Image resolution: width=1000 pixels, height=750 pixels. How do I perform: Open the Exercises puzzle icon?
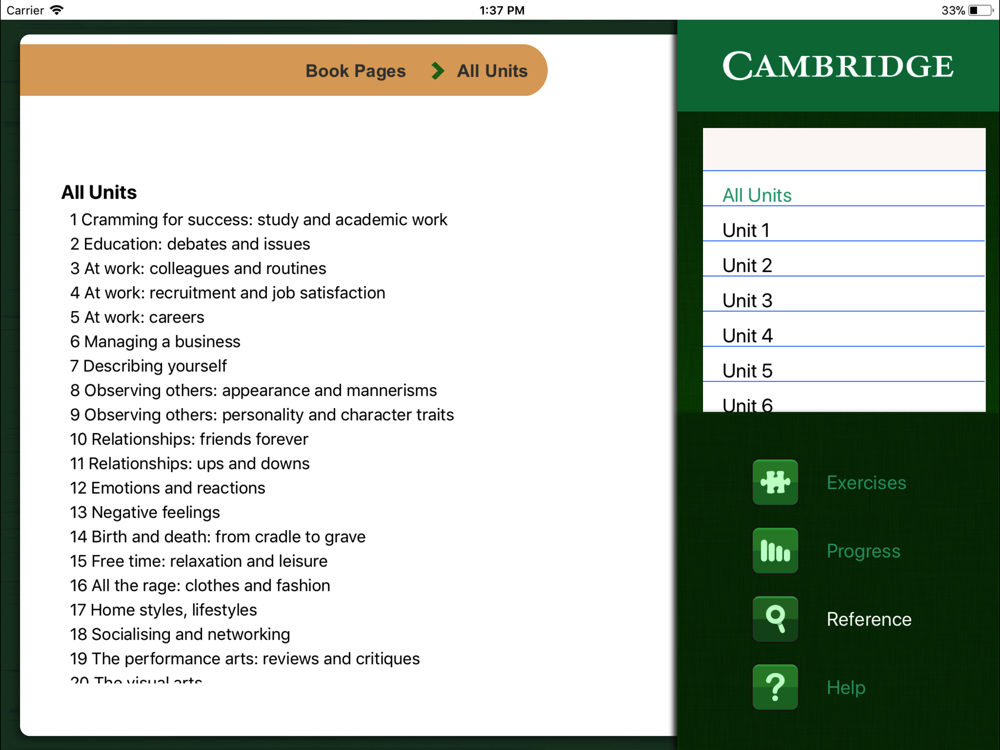(775, 482)
